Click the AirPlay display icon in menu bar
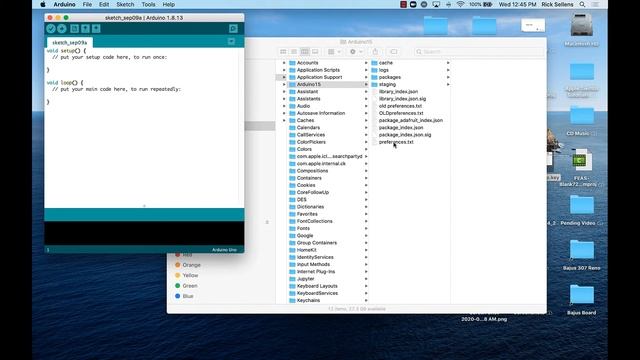 click(x=436, y=4)
